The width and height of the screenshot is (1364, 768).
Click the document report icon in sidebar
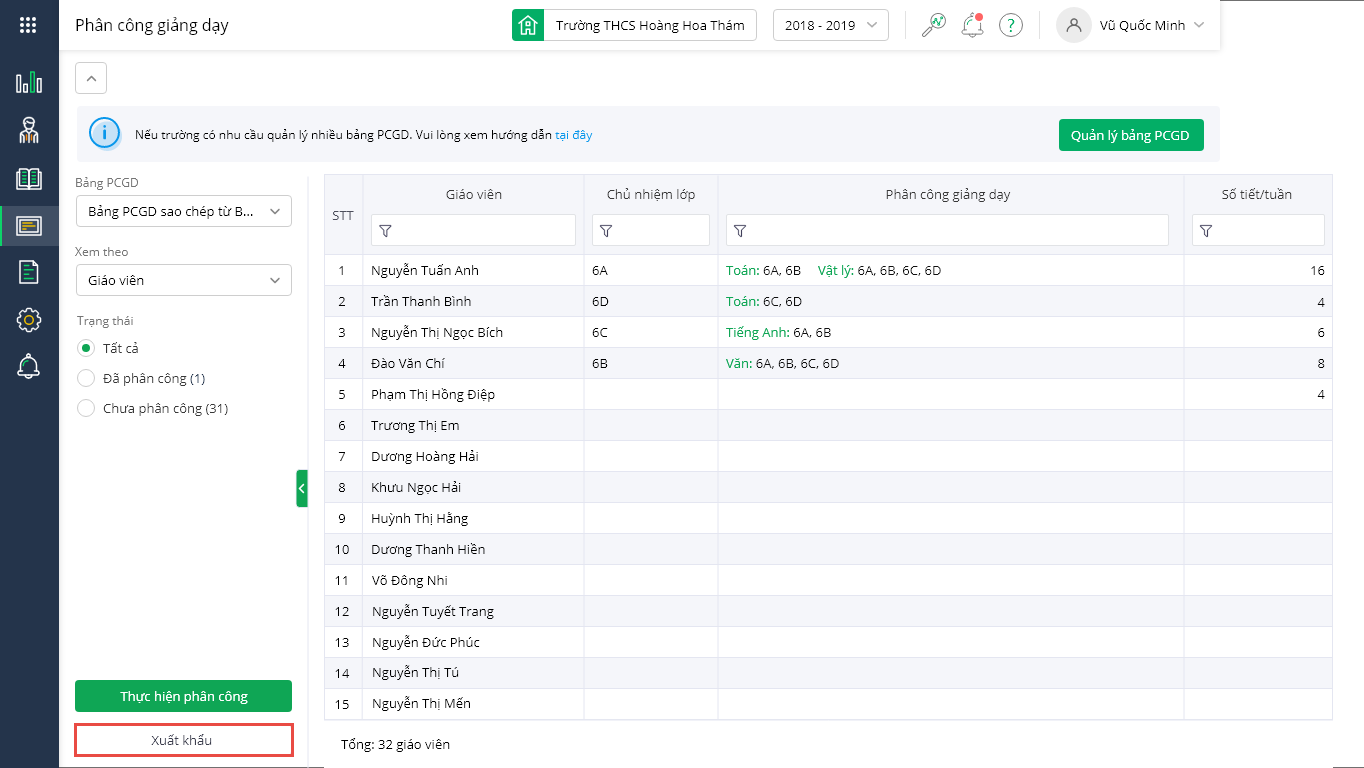(29, 271)
